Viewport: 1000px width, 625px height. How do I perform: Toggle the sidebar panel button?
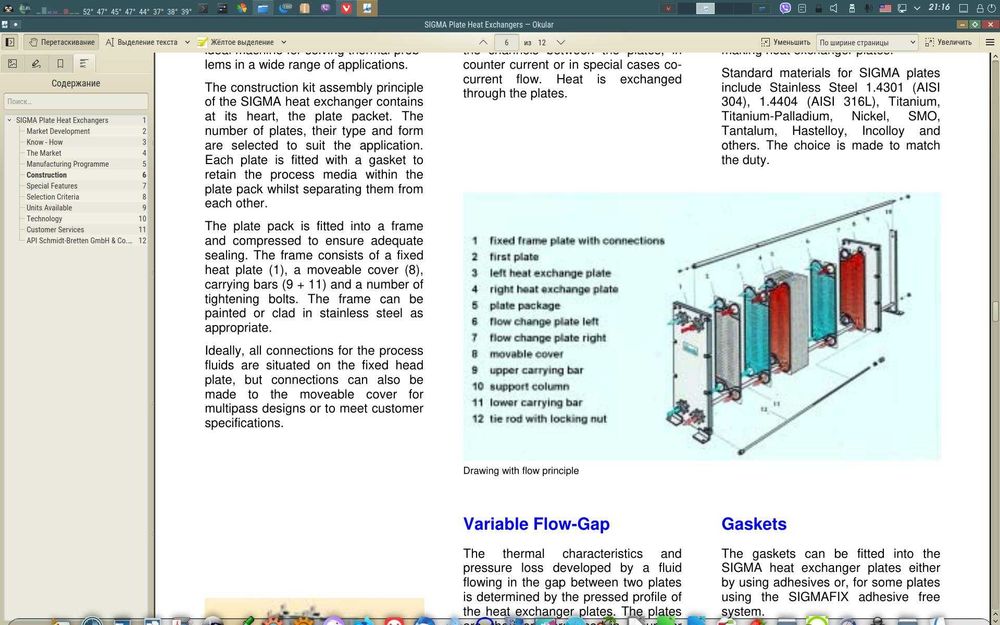click(x=10, y=42)
